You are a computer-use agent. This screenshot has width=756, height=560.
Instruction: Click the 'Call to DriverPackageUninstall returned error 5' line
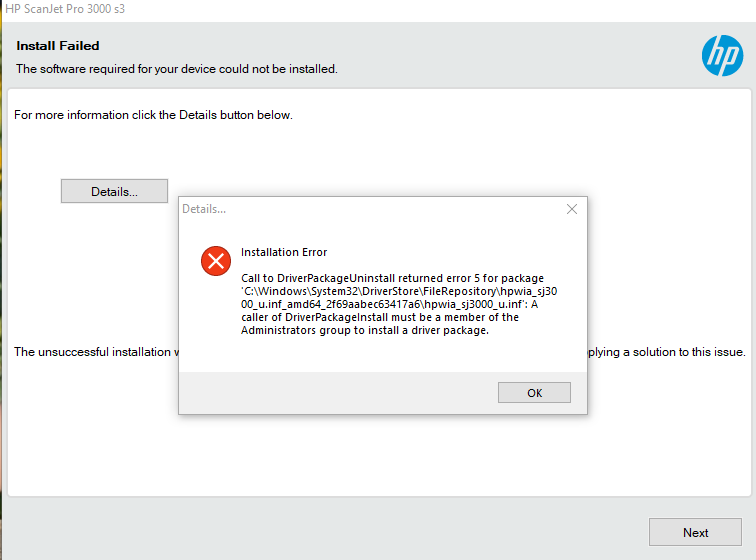point(392,278)
